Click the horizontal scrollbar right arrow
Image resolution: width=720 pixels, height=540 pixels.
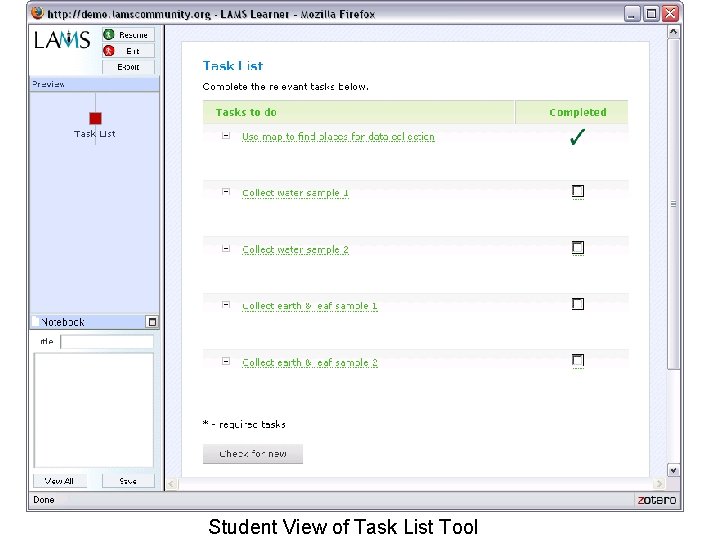659,484
